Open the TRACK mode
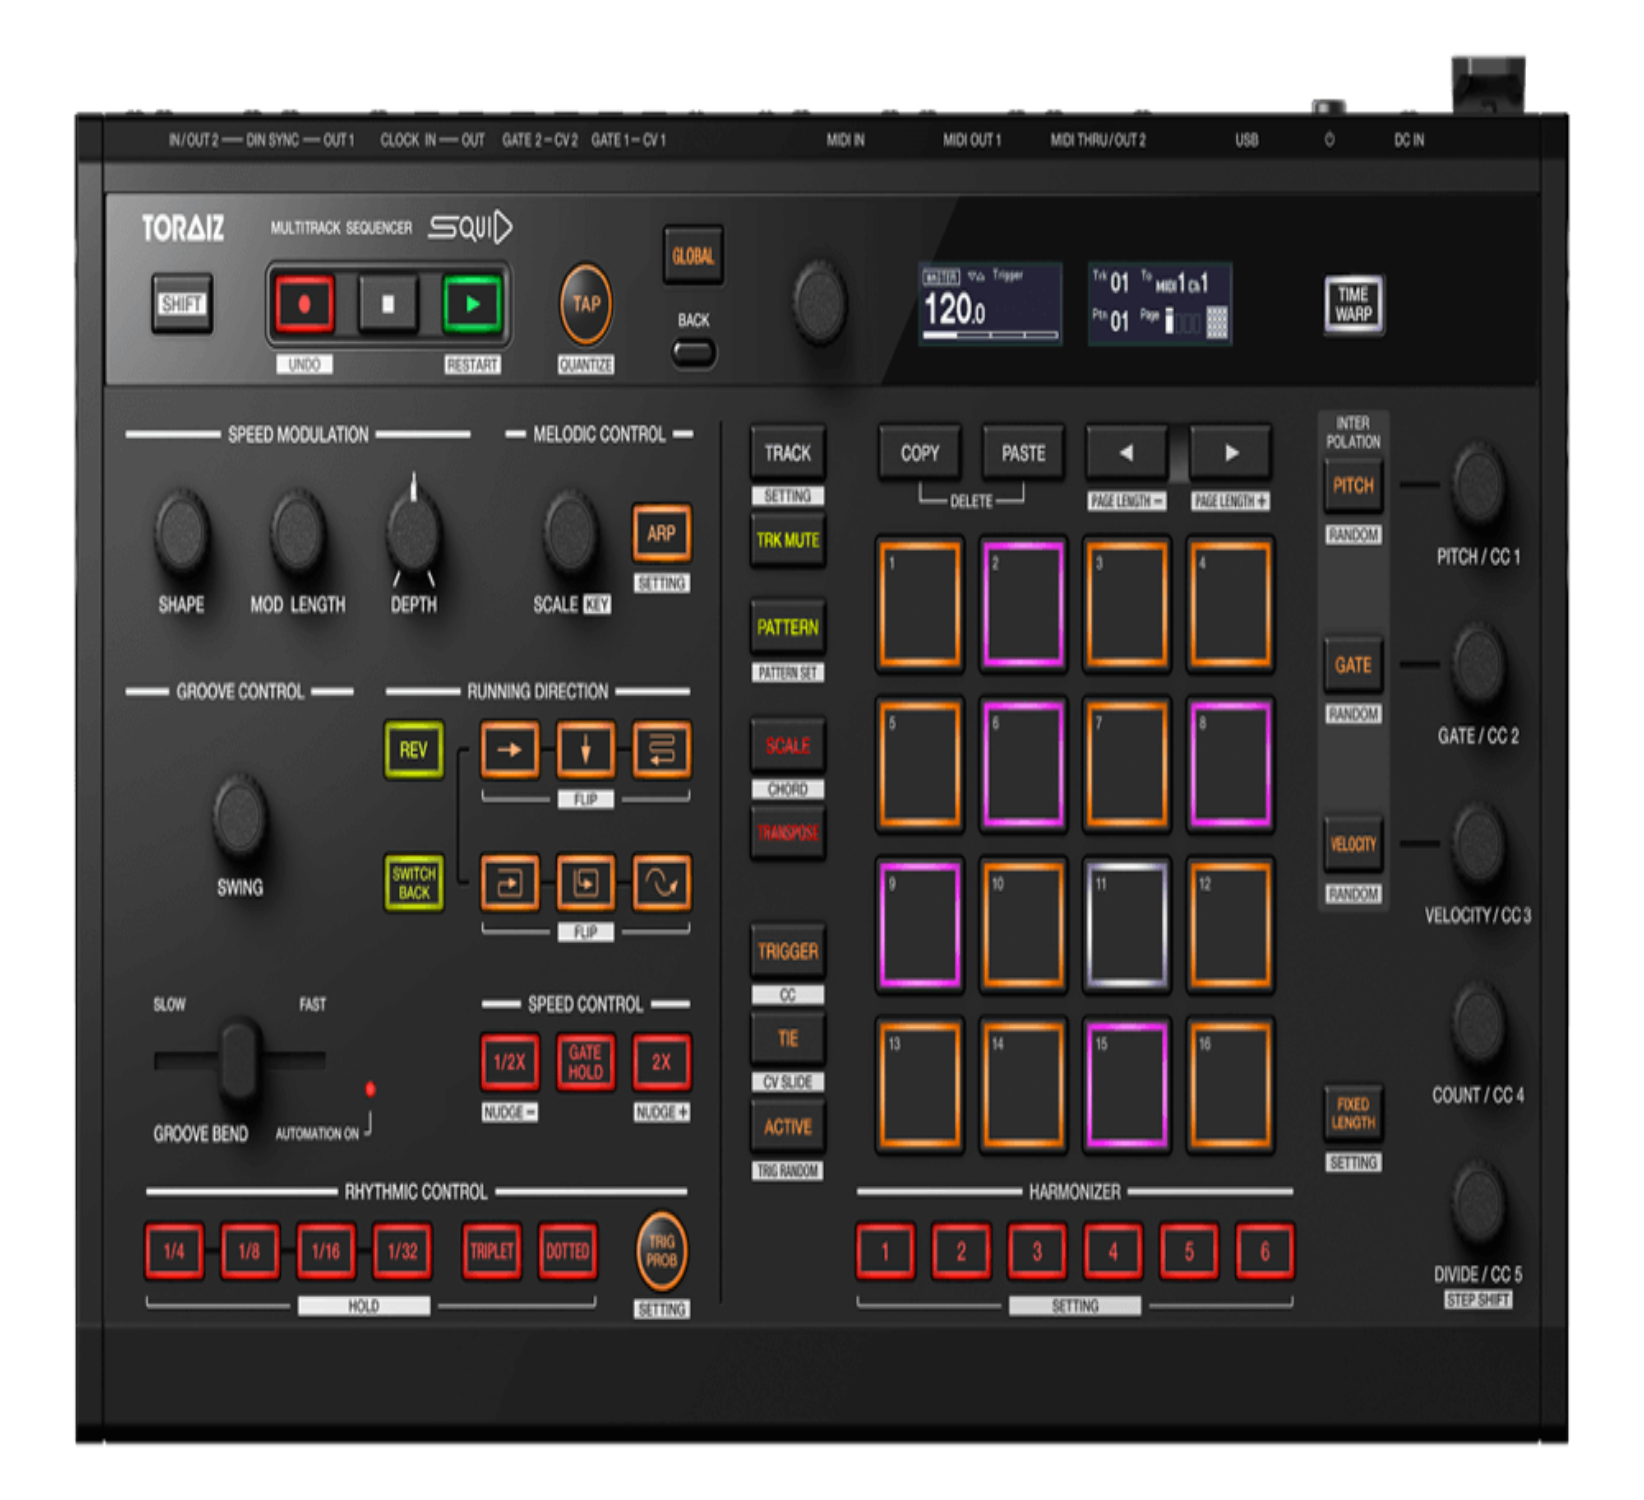Image resolution: width=1644 pixels, height=1500 pixels. click(x=788, y=453)
